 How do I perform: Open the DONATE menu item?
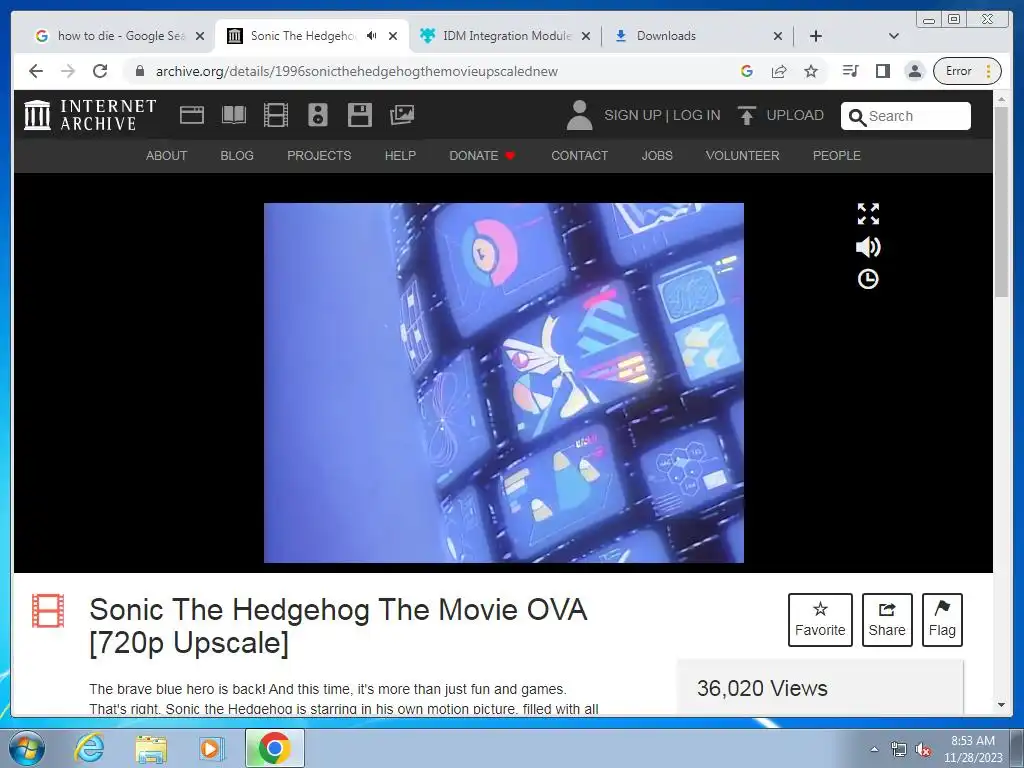pos(482,155)
